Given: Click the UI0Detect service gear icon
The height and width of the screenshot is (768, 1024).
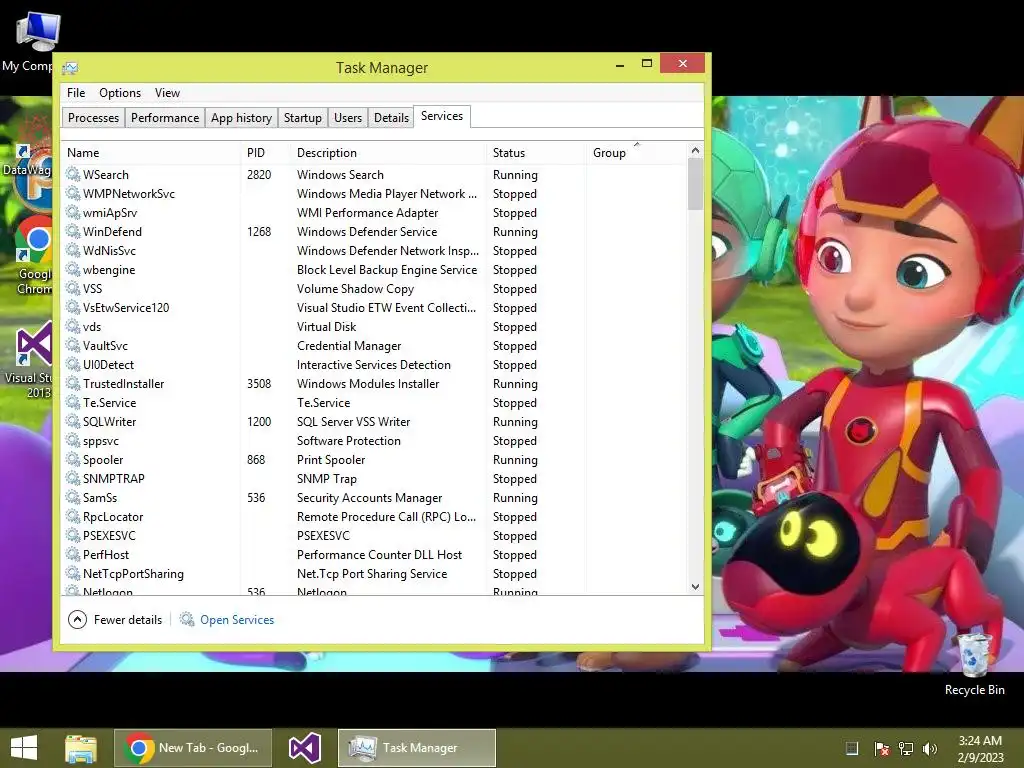Looking at the screenshot, I should [72, 364].
